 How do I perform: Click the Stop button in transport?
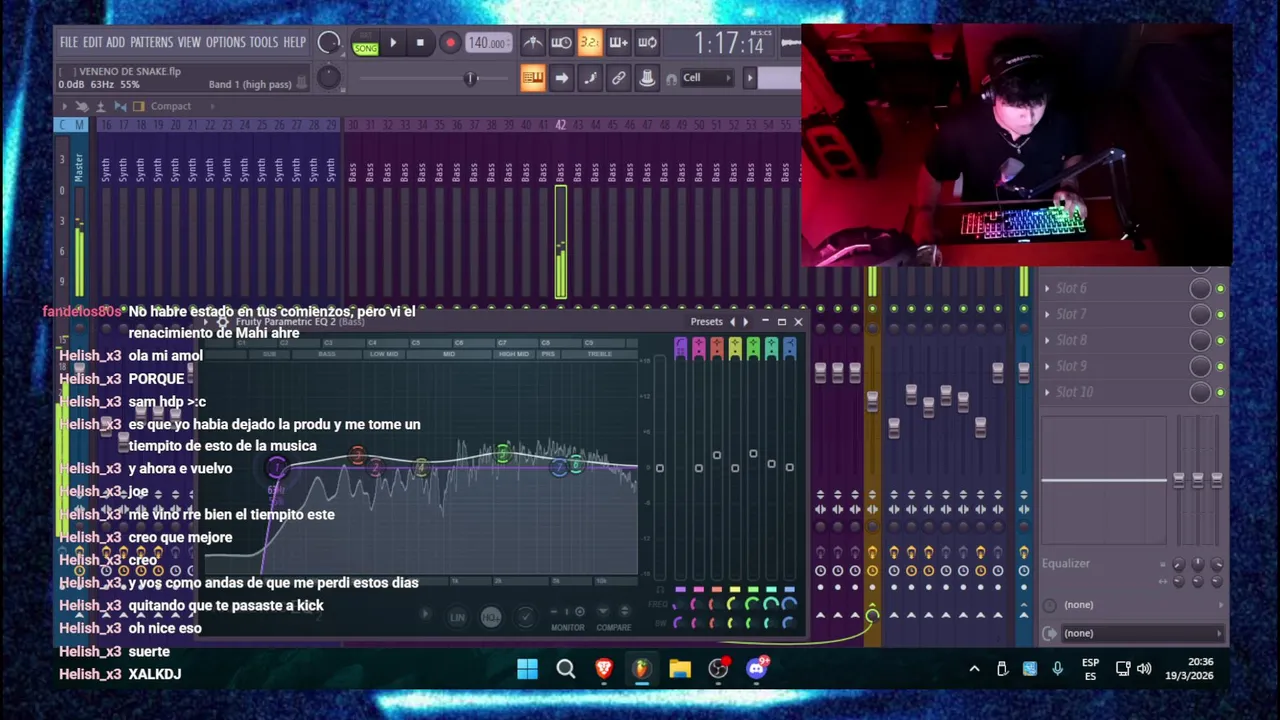pyautogui.click(x=421, y=43)
